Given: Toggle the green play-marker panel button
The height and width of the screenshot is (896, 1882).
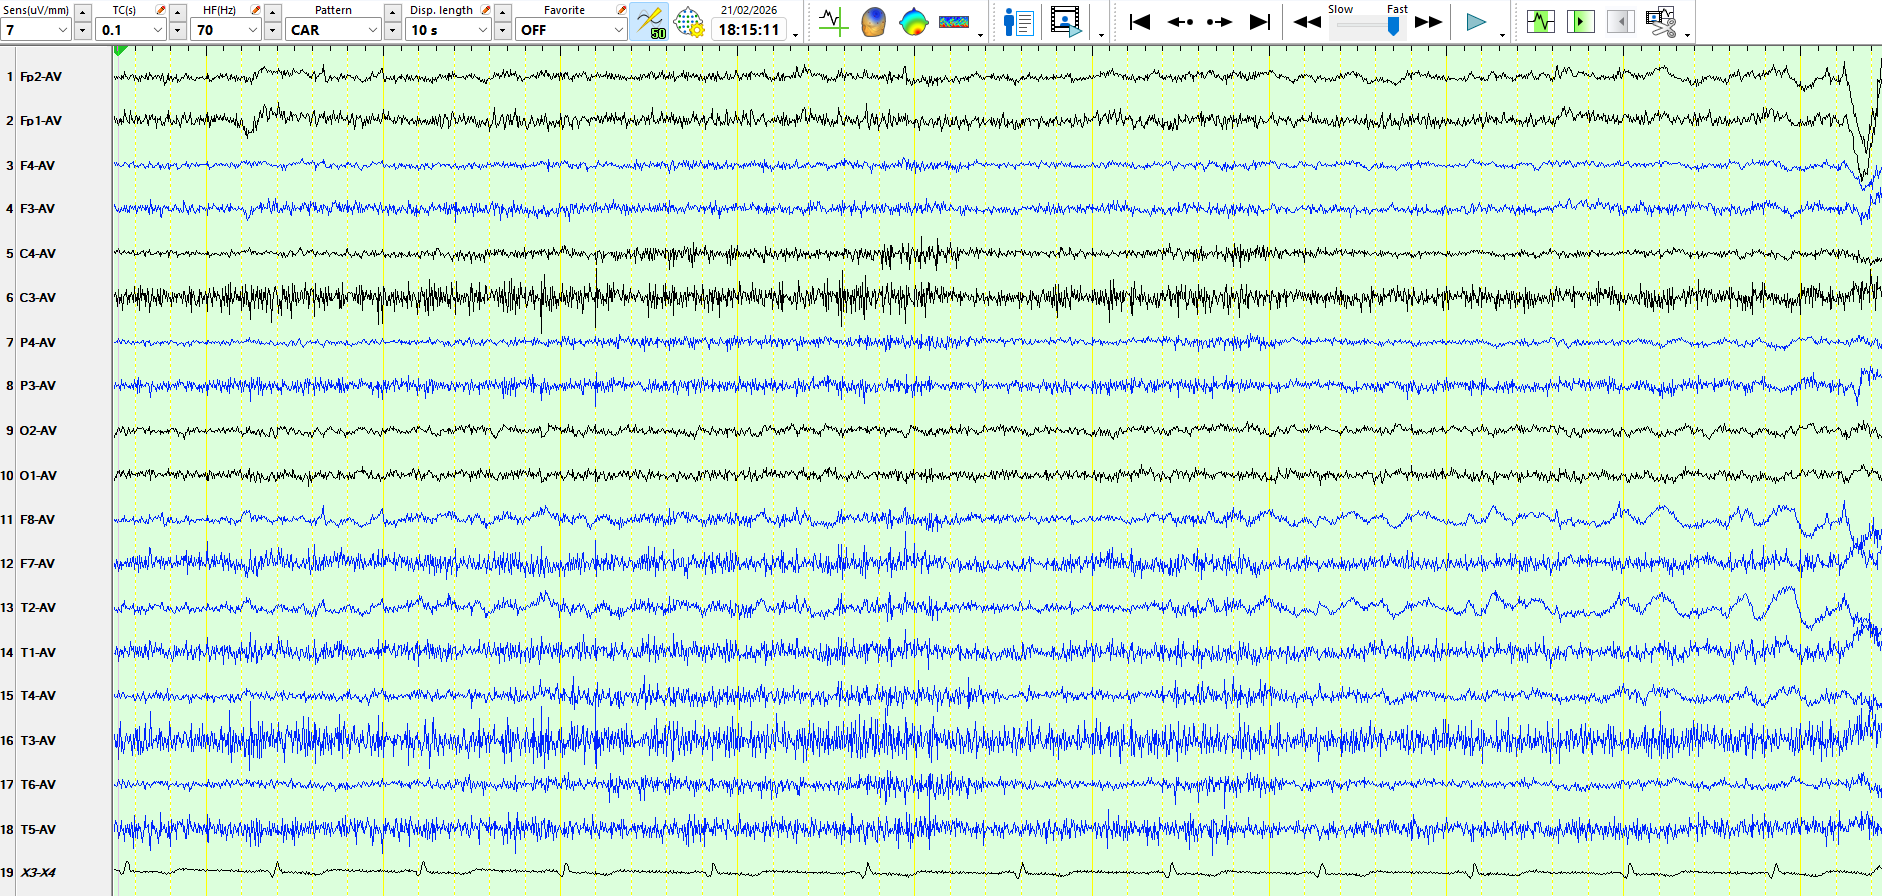Looking at the screenshot, I should point(1580,22).
